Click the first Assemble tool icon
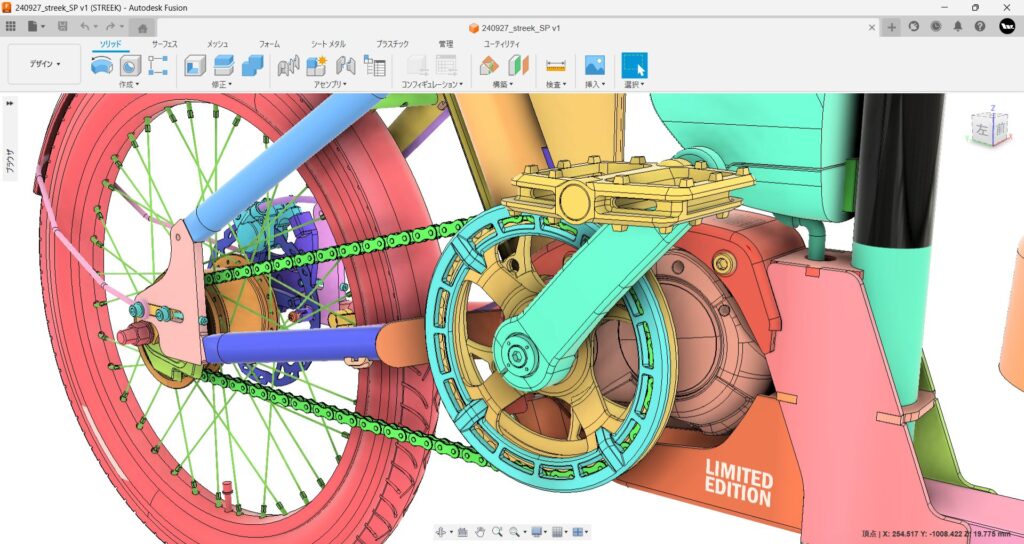 (288, 65)
